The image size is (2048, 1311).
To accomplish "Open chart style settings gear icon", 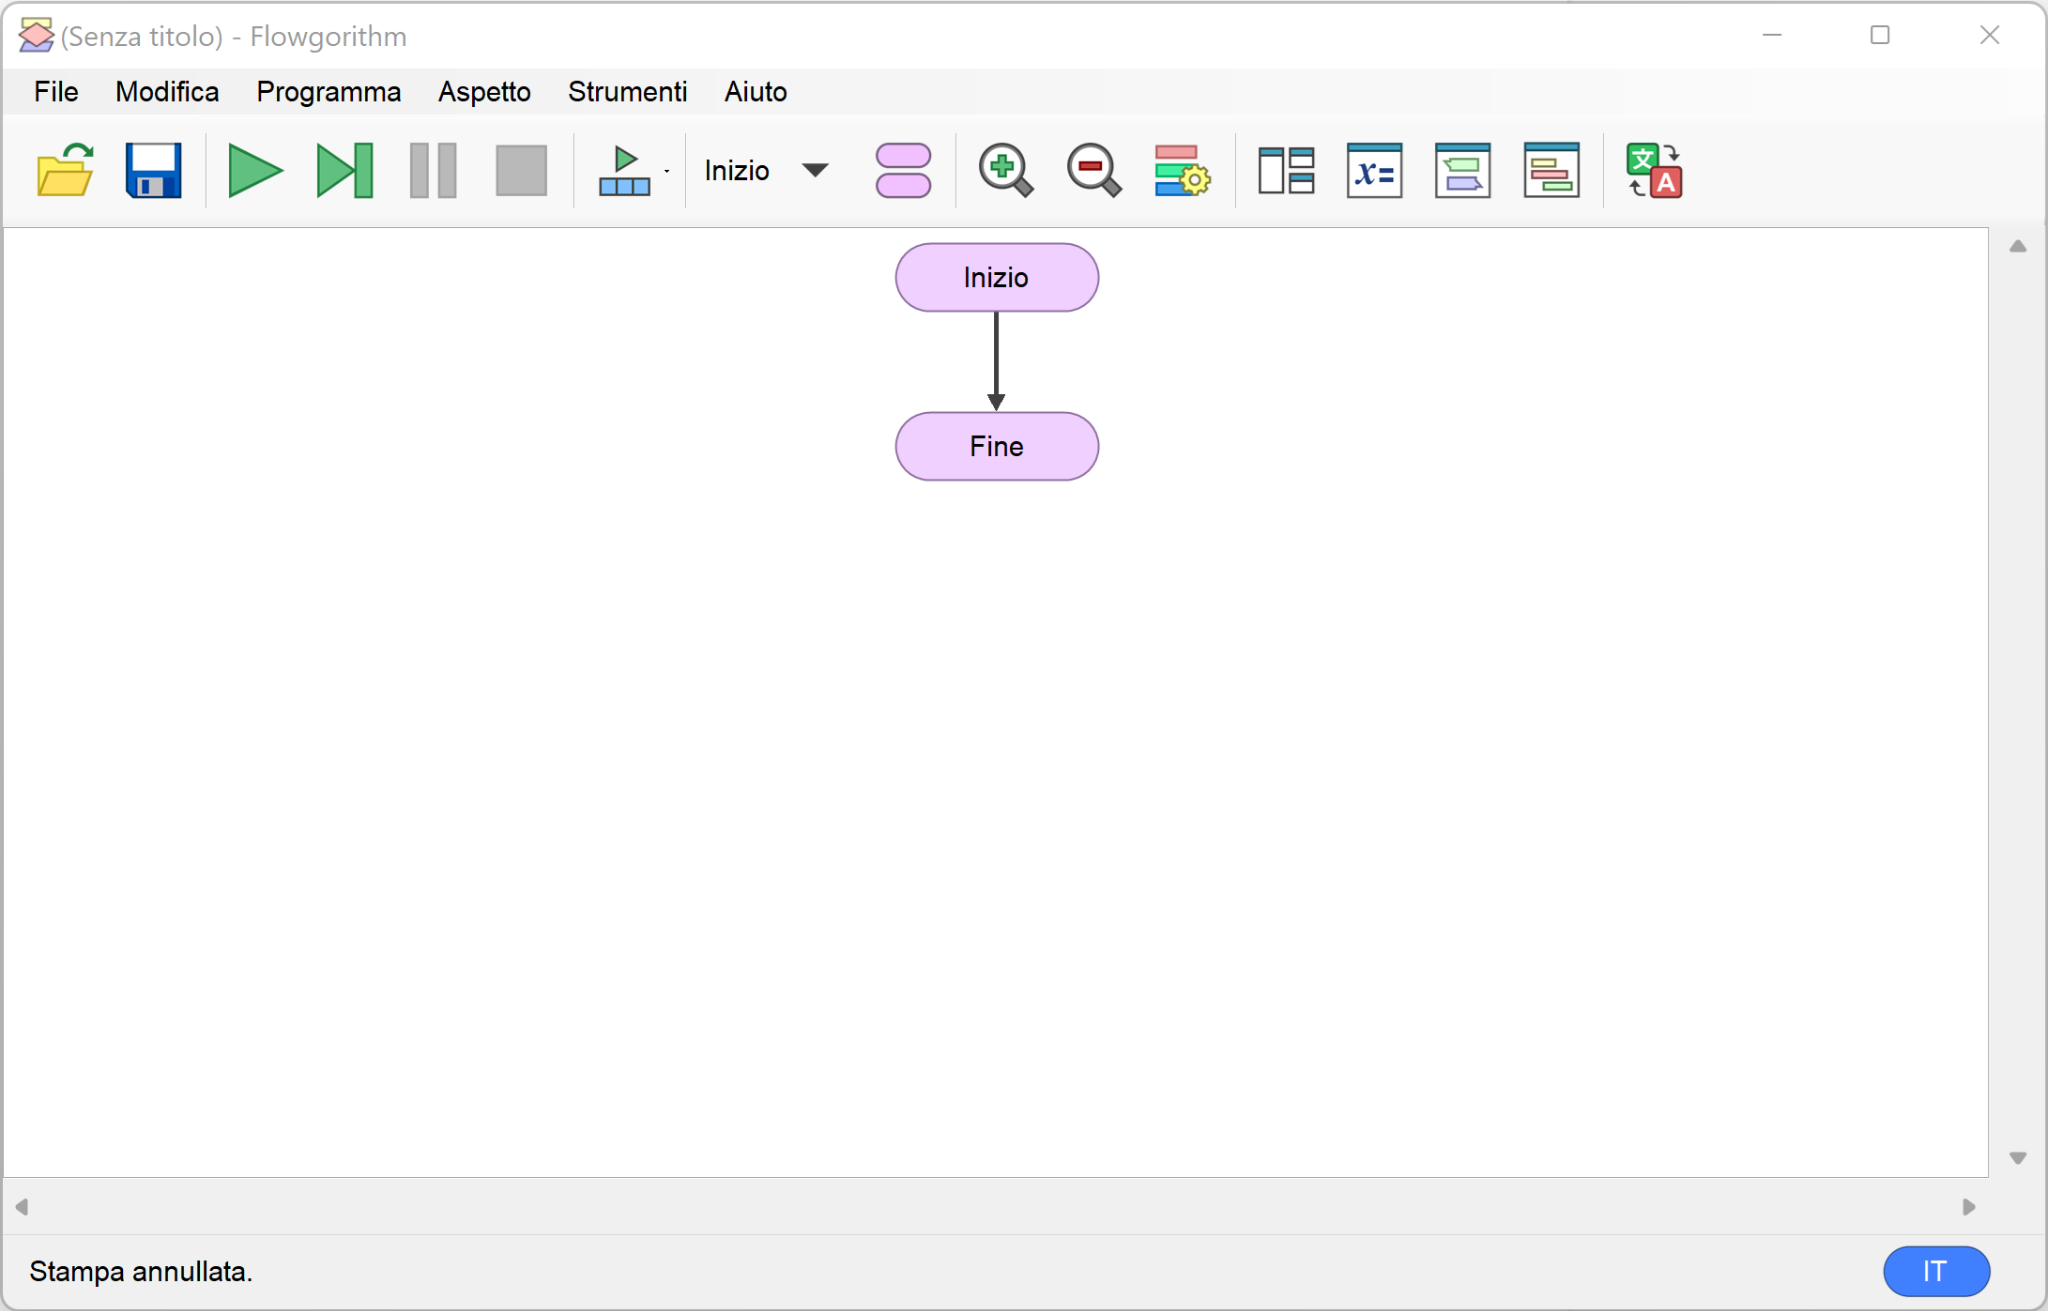I will pyautogui.click(x=1181, y=170).
